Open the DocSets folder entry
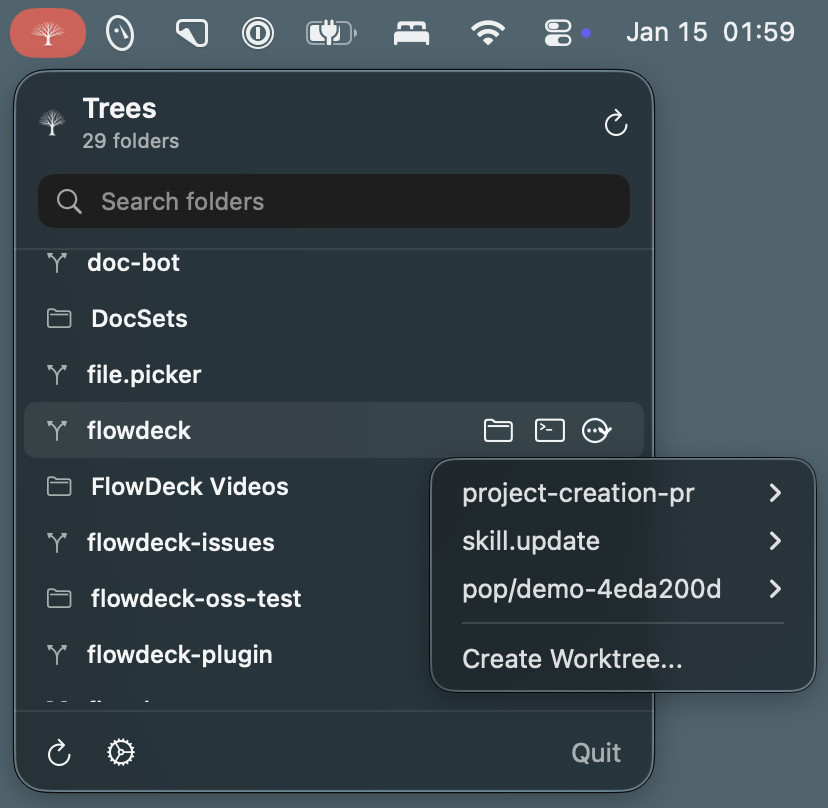The width and height of the screenshot is (828, 808). (139, 319)
